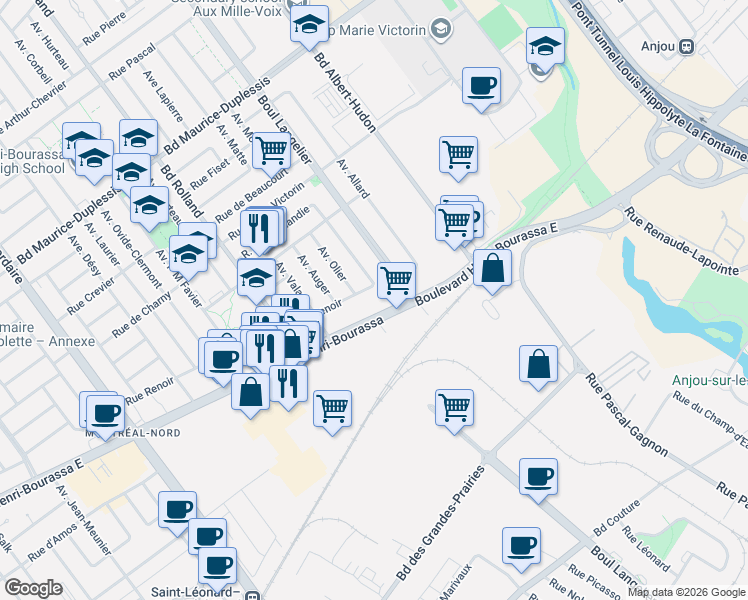Viewport: 748px width, 600px height.
Task: Click the Map data ©2026 Google attribution
Action: coord(687,592)
